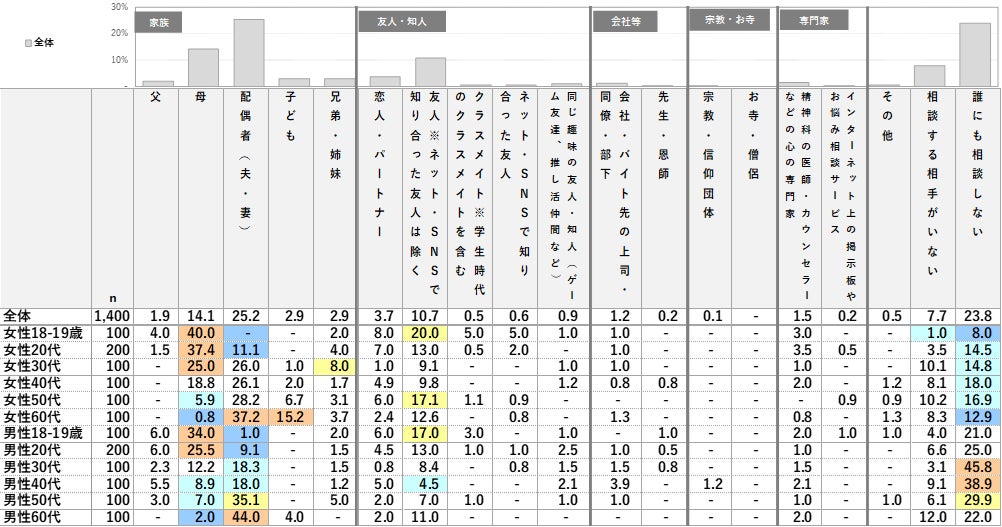
Task: Click the chart bar above 誰にも相談しない column
Action: click(975, 54)
